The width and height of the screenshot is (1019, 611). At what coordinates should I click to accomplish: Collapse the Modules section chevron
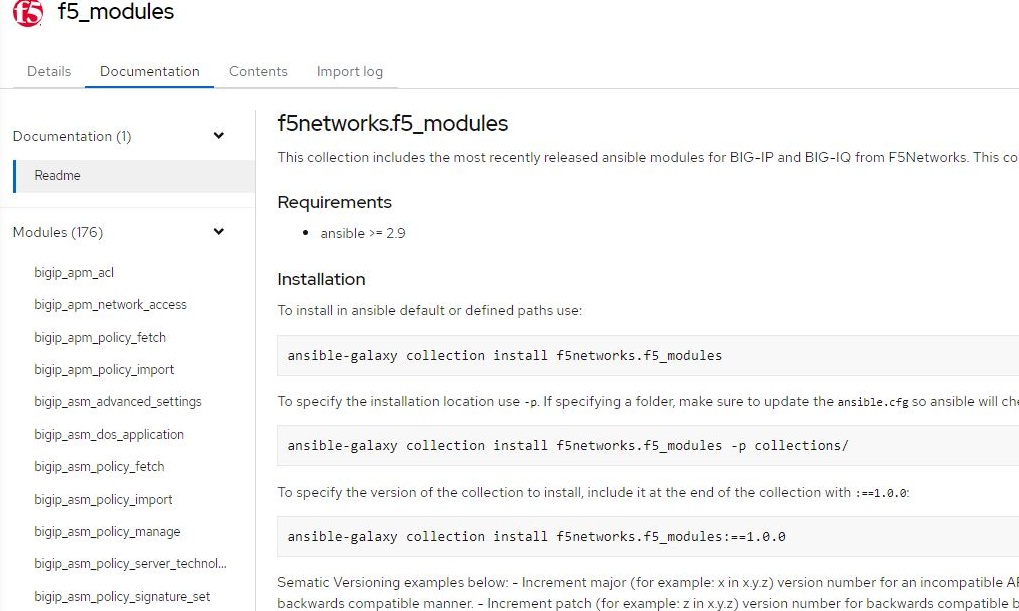click(x=219, y=232)
